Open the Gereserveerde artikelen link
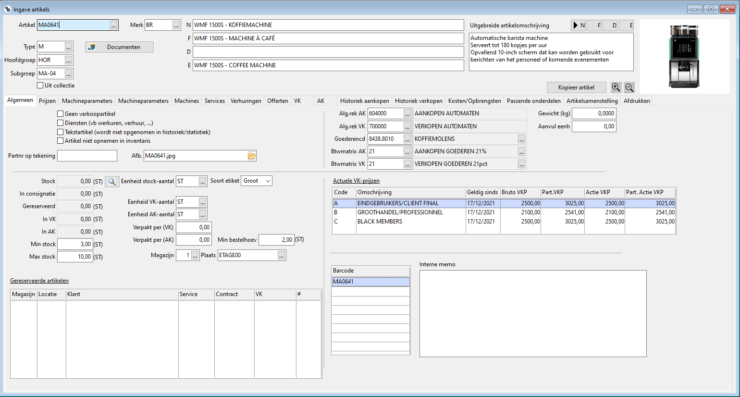 click(39, 281)
